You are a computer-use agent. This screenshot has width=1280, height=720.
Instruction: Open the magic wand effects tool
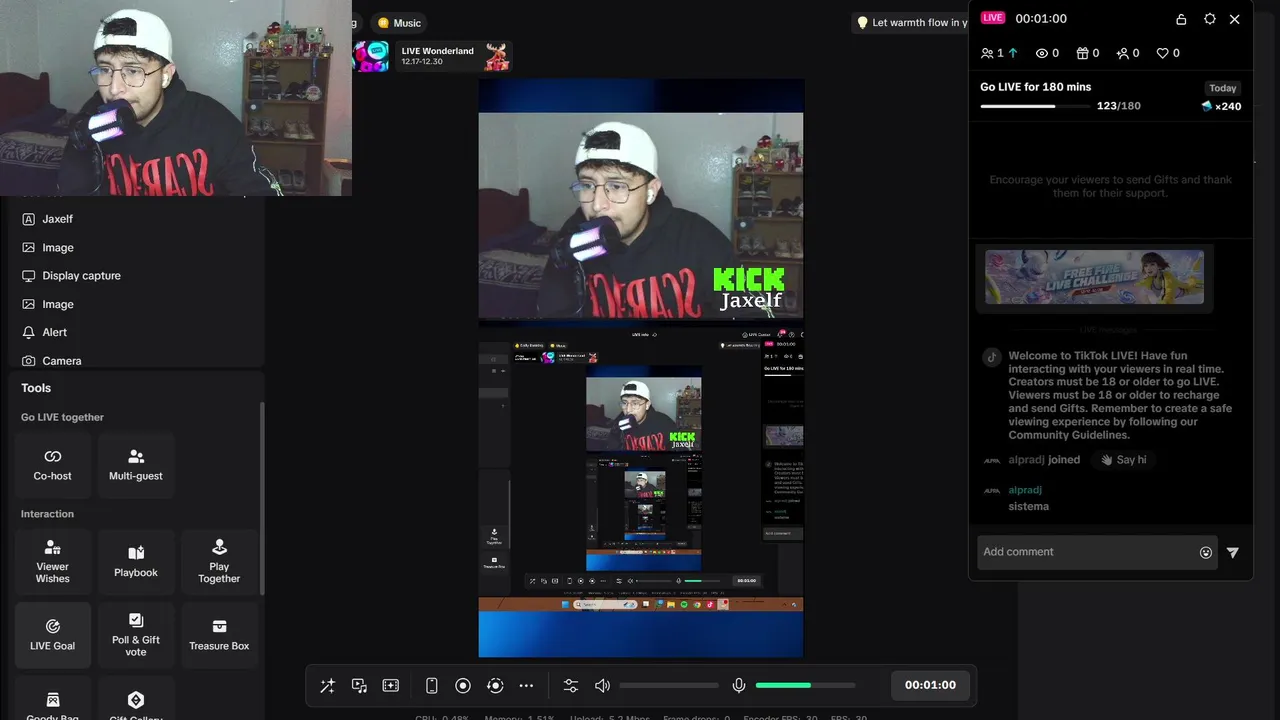tap(327, 686)
